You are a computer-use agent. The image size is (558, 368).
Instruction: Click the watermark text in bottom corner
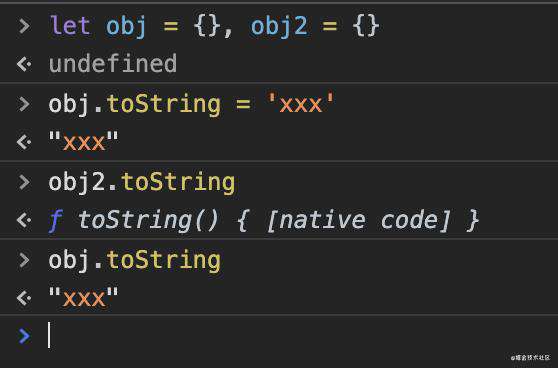click(530, 357)
